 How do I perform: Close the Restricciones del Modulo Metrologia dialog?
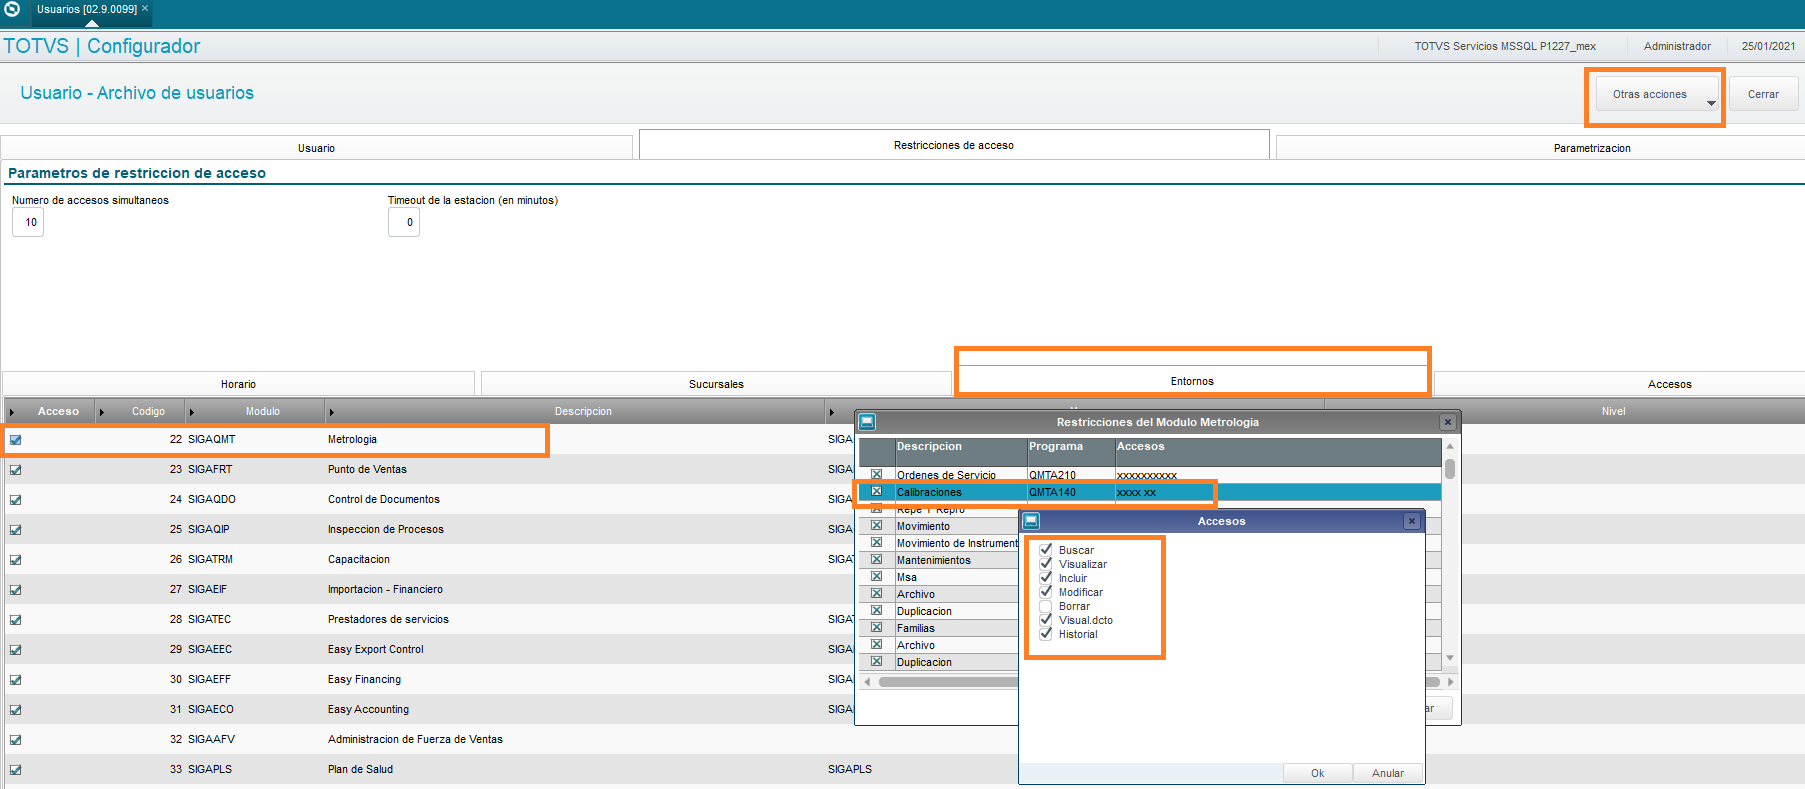[x=1447, y=422]
